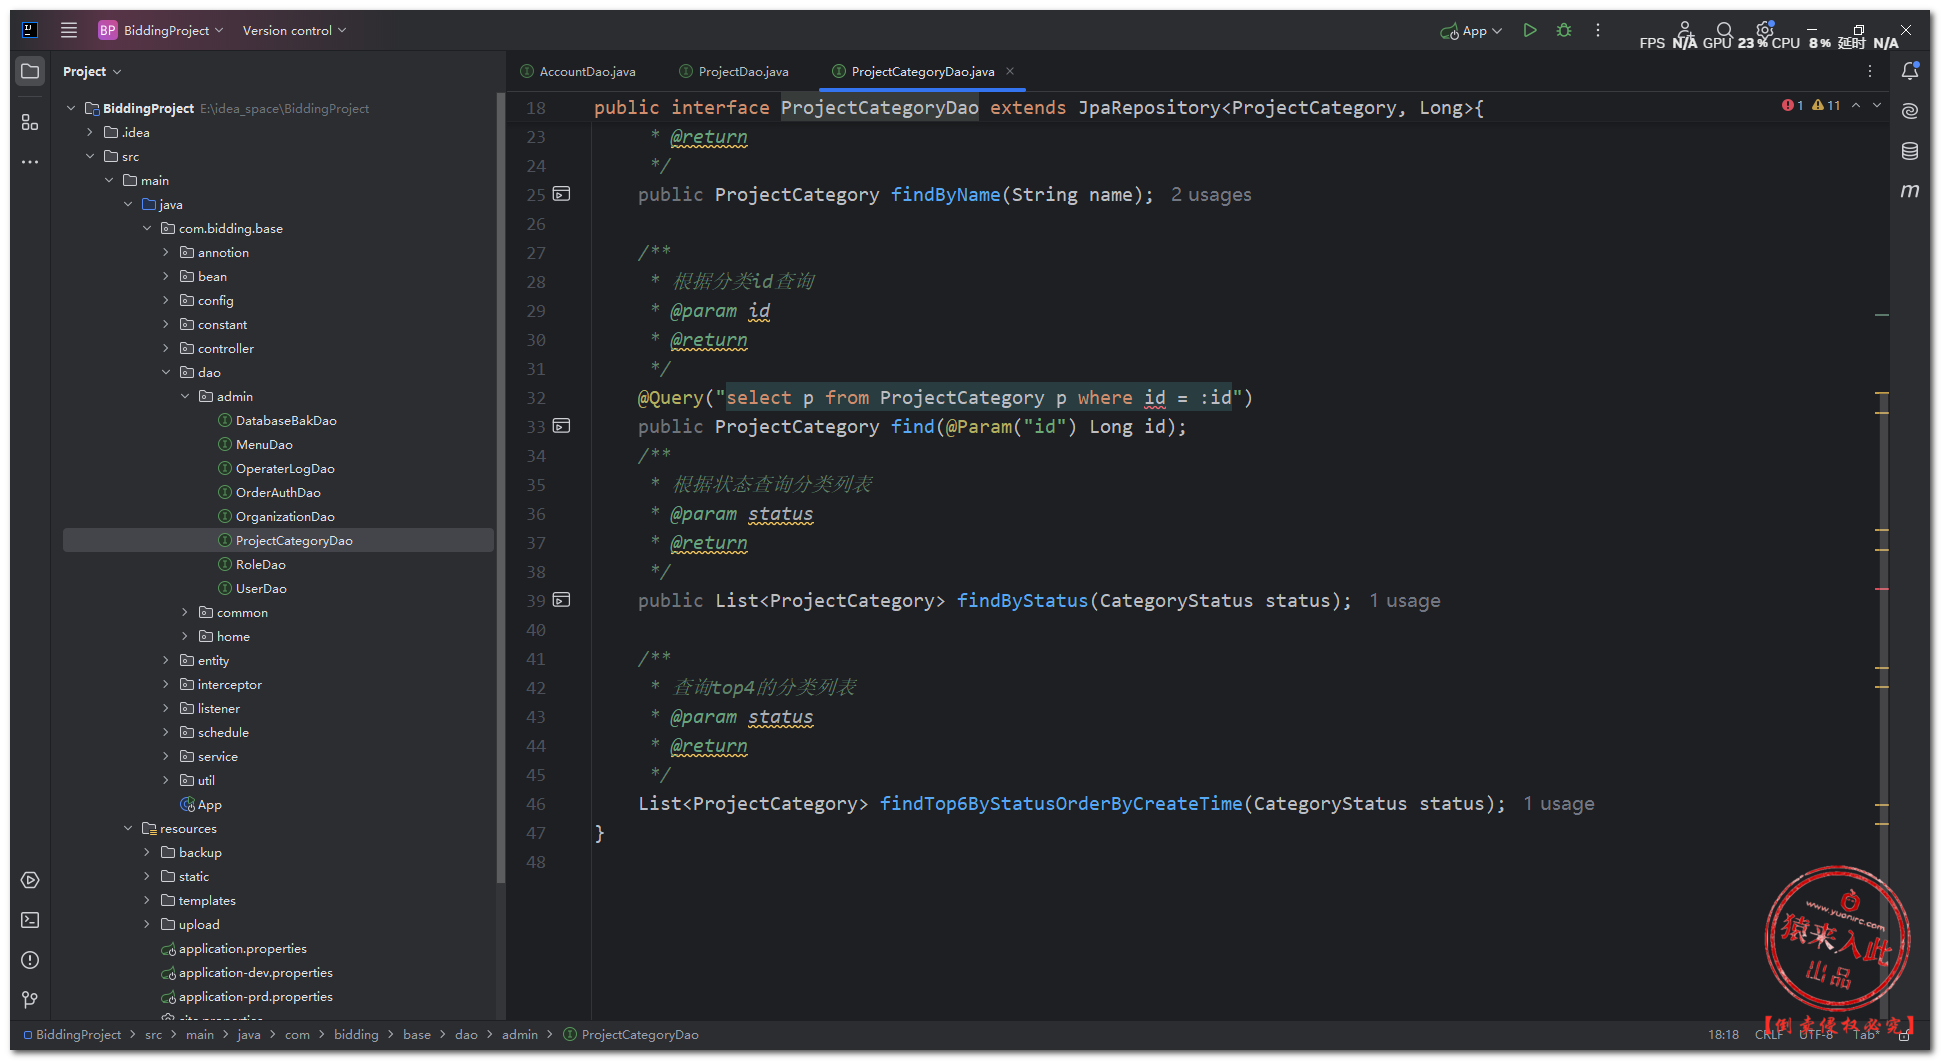Open the Terminal tool window
The height and width of the screenshot is (1061, 1941).
click(x=30, y=920)
